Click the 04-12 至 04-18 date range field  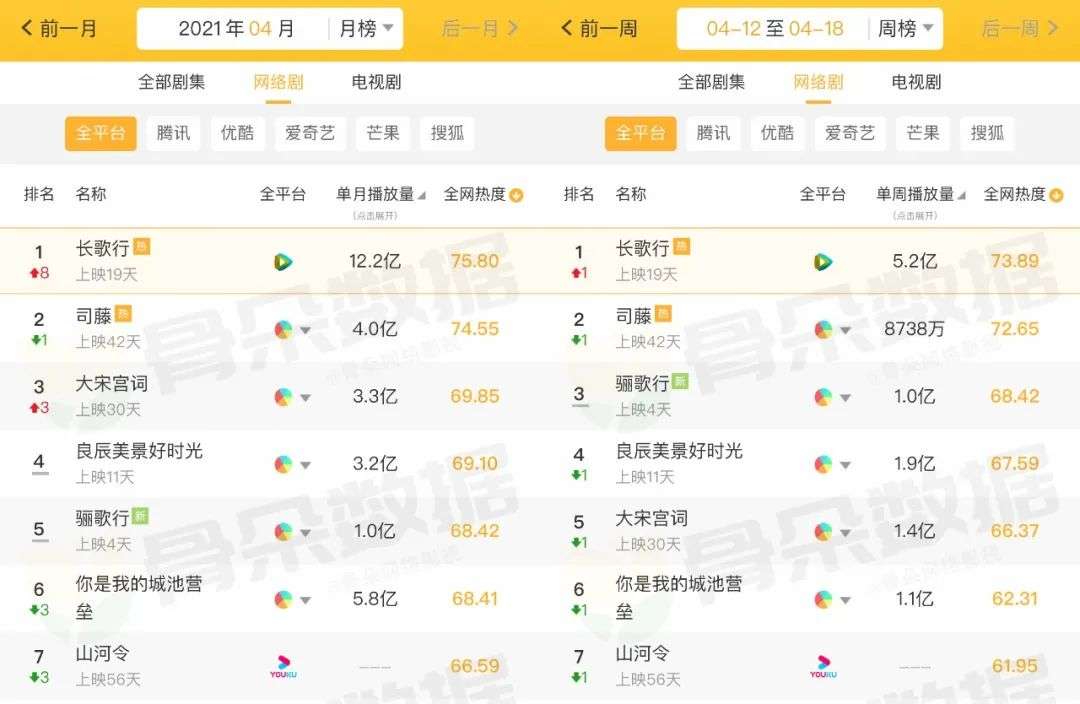(775, 29)
